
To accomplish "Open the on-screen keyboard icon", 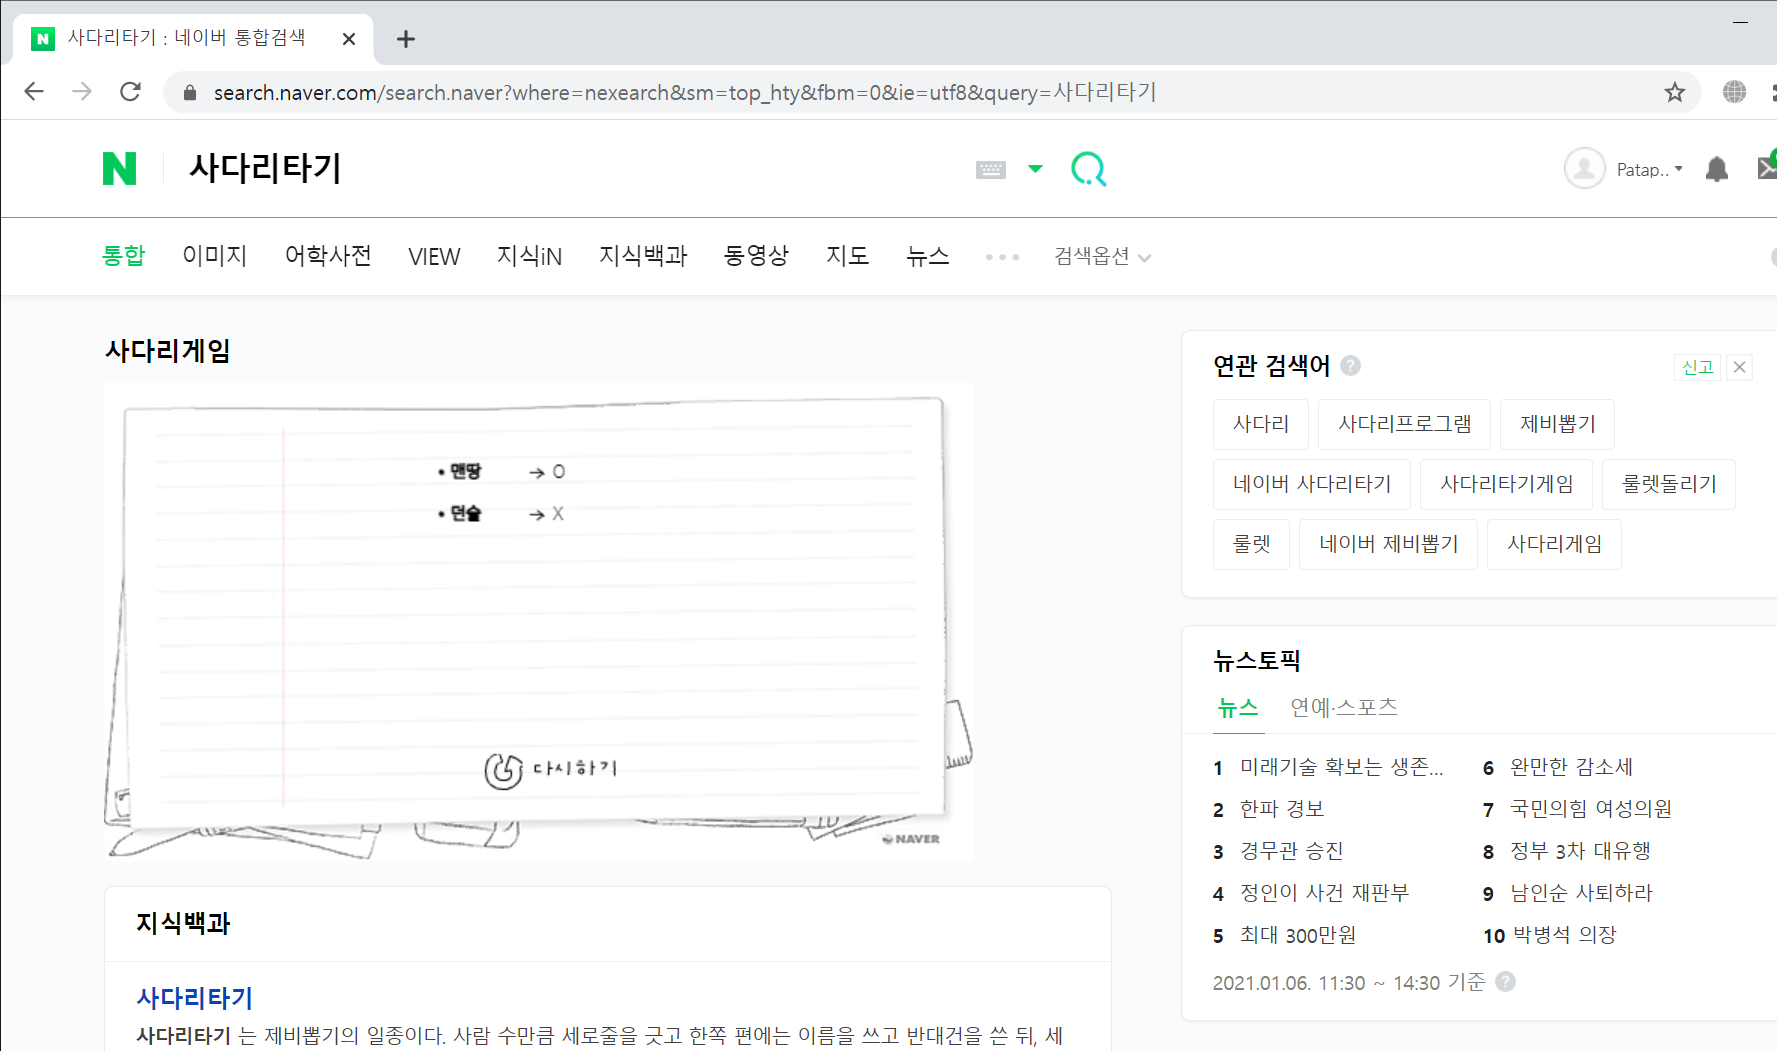I will [x=990, y=169].
